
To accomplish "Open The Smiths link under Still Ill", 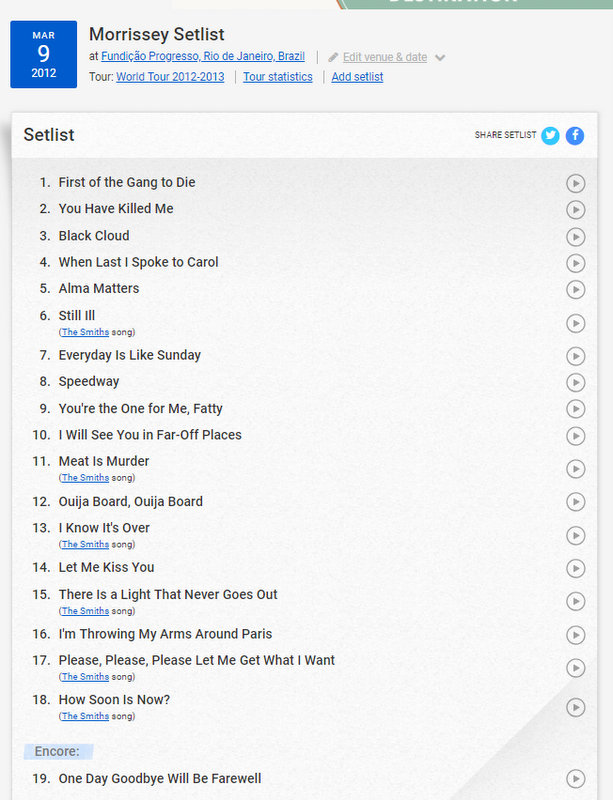I will (85, 332).
